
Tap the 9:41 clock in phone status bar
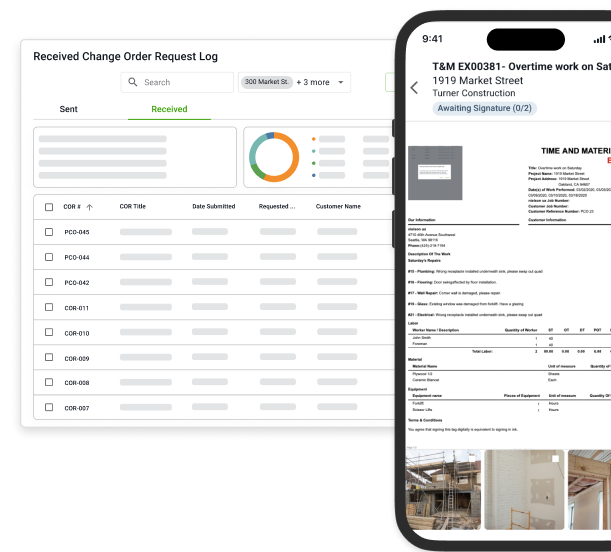433,39
